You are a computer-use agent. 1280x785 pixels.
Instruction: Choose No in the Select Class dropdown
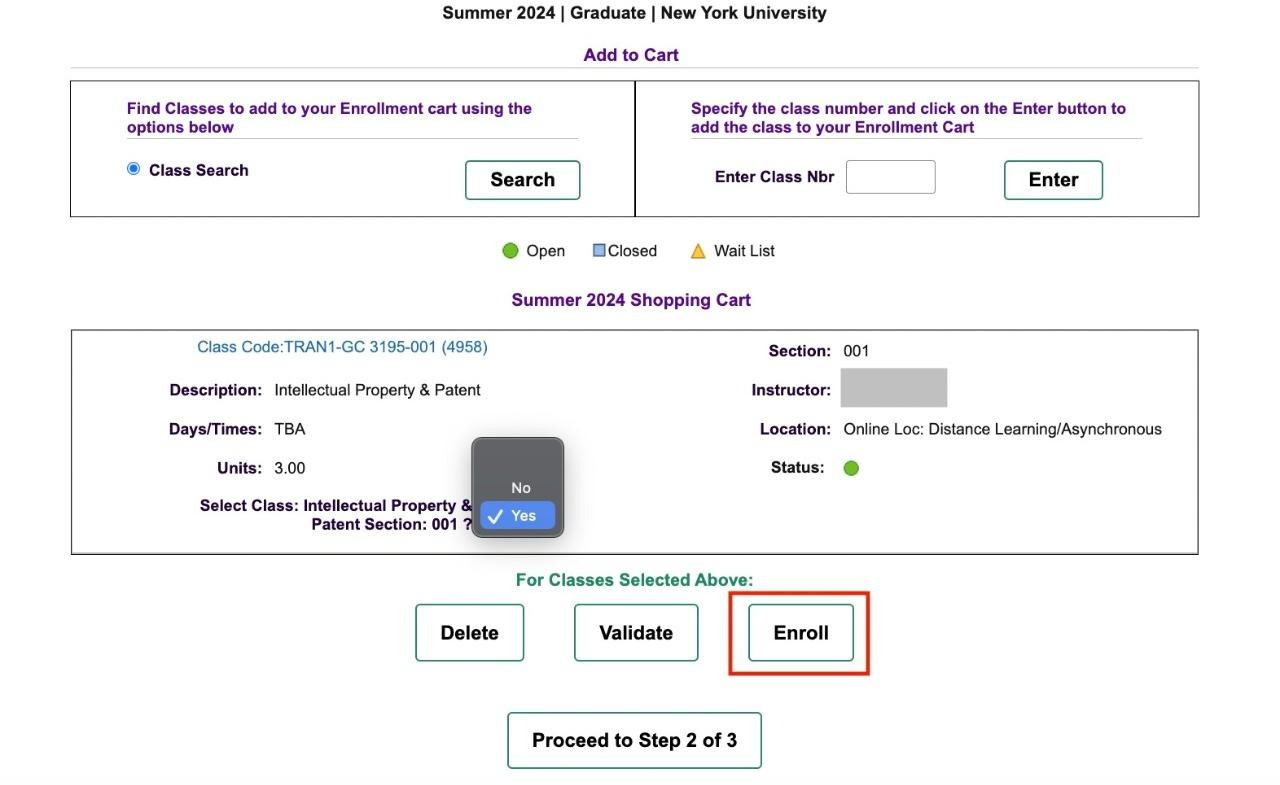[x=518, y=488]
